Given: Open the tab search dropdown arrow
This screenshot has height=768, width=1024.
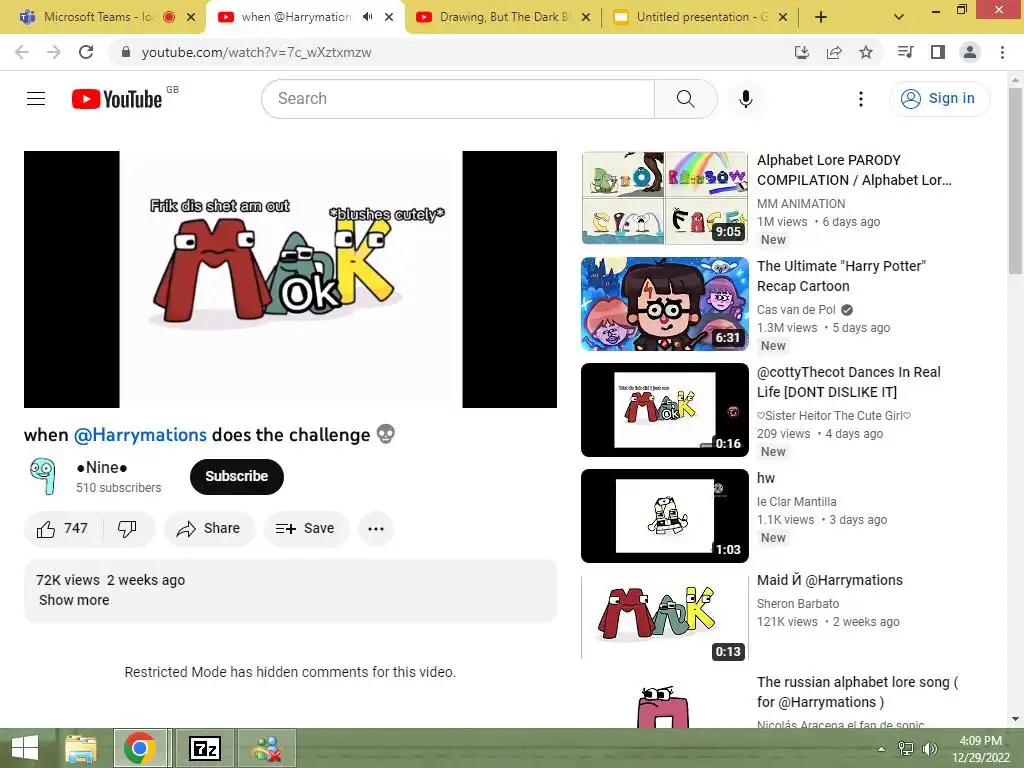Looking at the screenshot, I should pos(899,17).
